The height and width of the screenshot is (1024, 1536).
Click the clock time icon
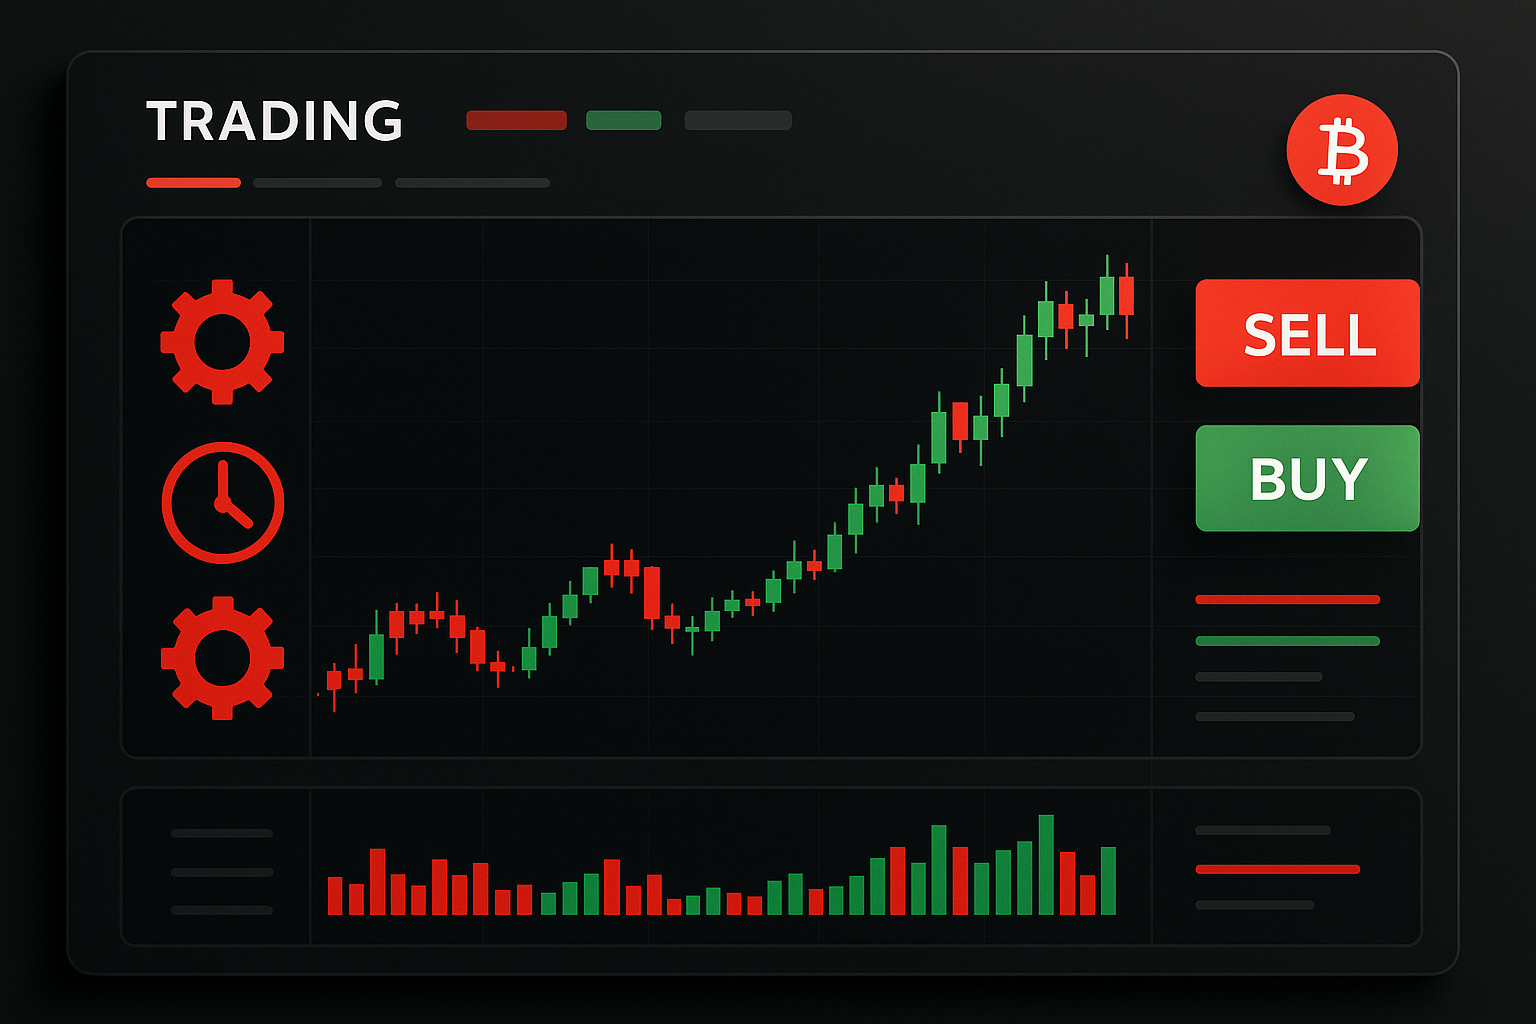(x=223, y=503)
